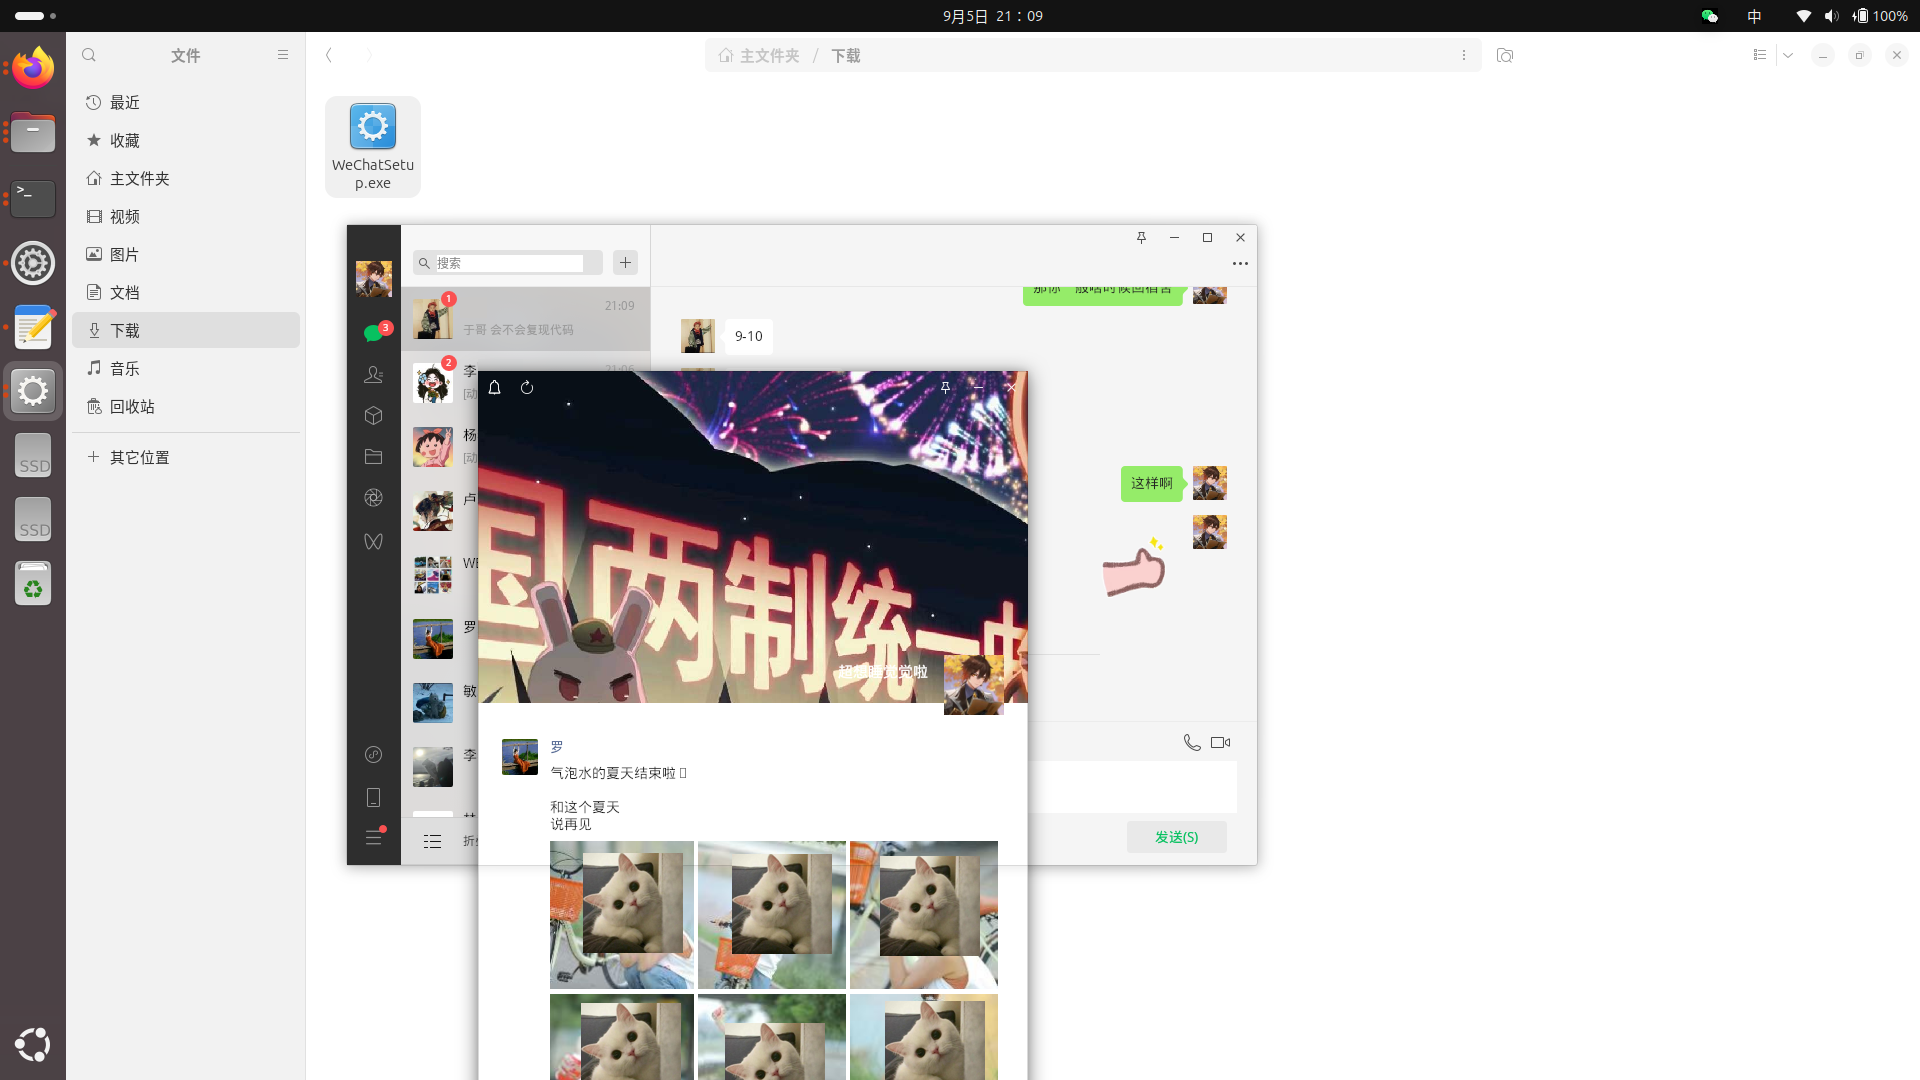Open the 于哥 chat with 21:09 timestamp
Screen dimensions: 1920x1080
click(x=526, y=319)
